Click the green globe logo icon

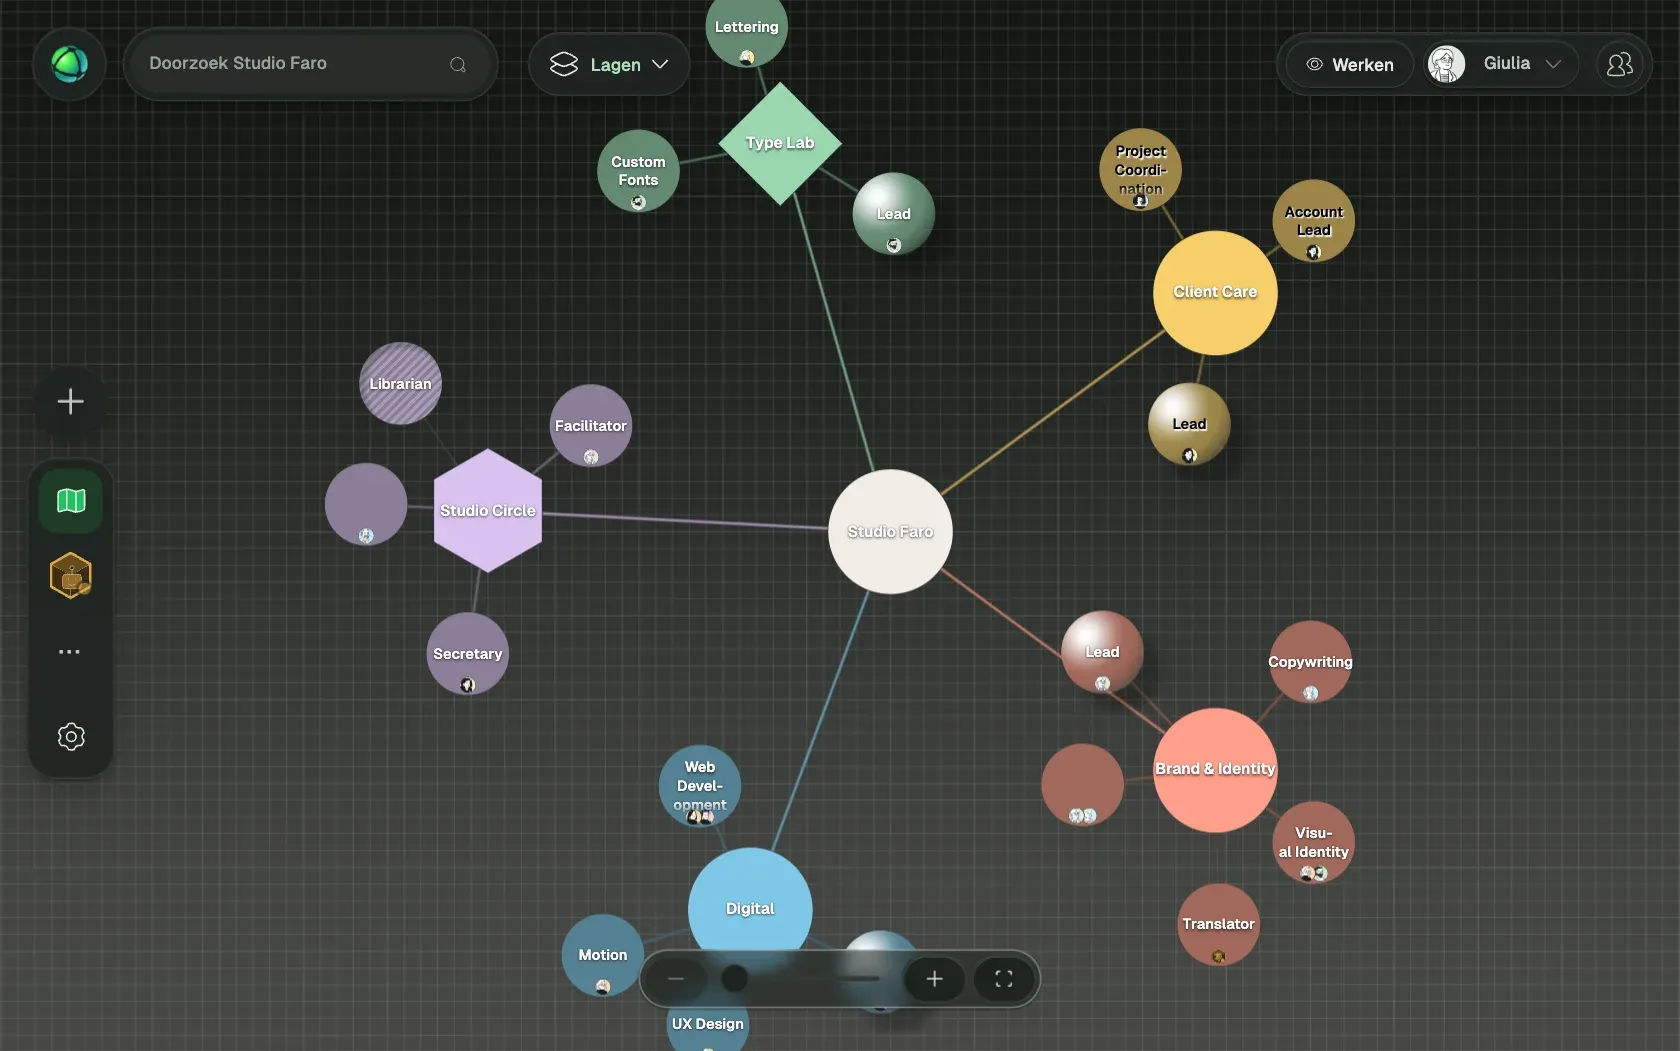[69, 64]
